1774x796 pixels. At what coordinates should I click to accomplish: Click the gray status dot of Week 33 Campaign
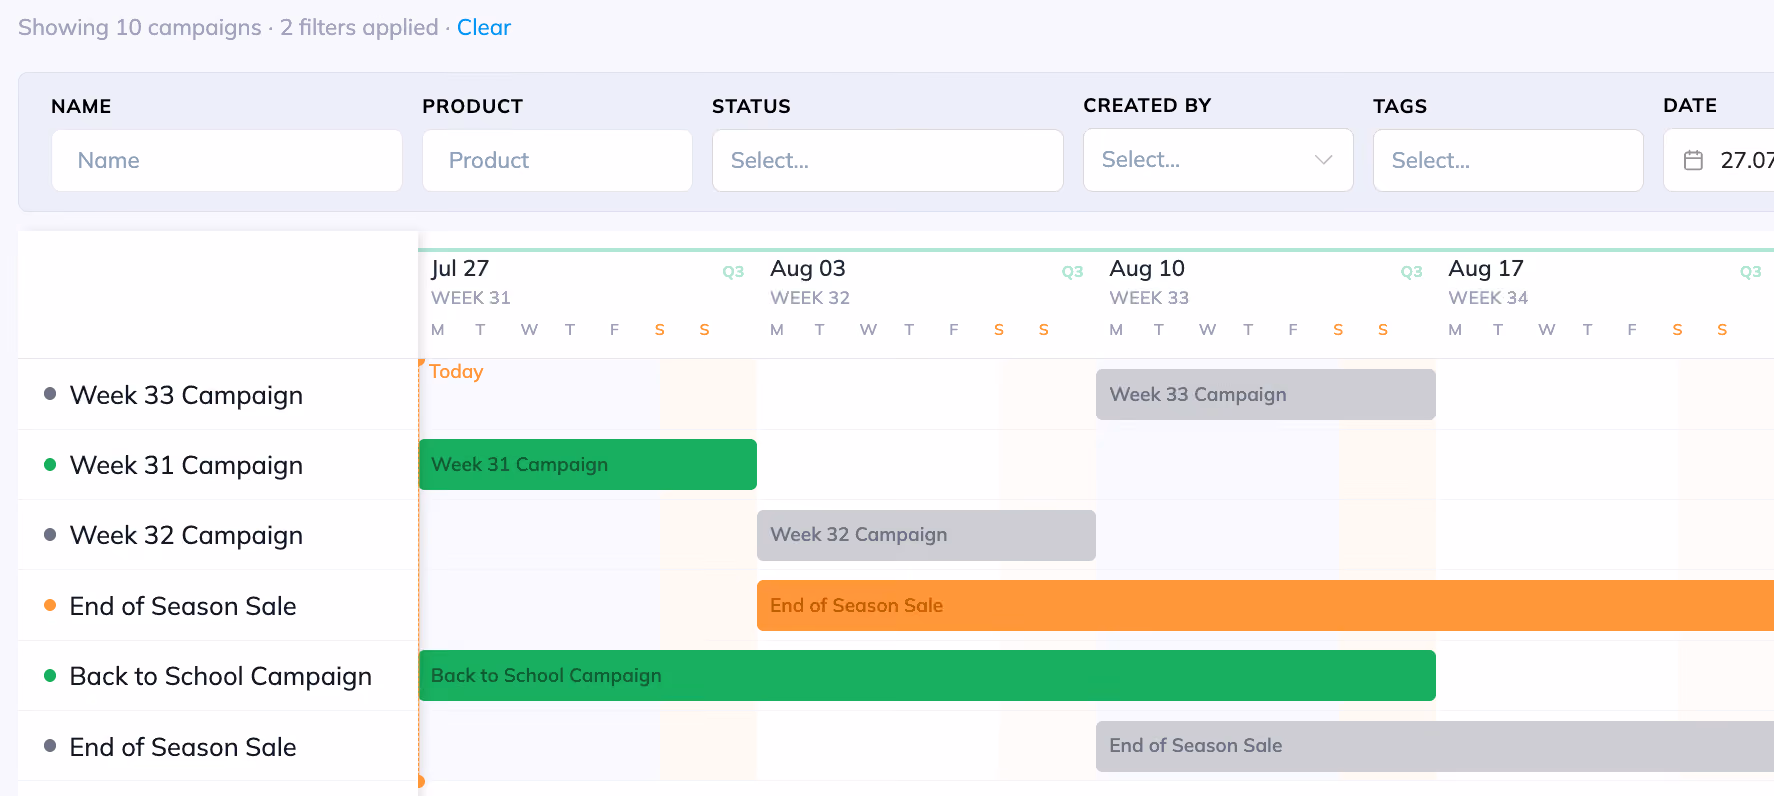[x=50, y=394]
